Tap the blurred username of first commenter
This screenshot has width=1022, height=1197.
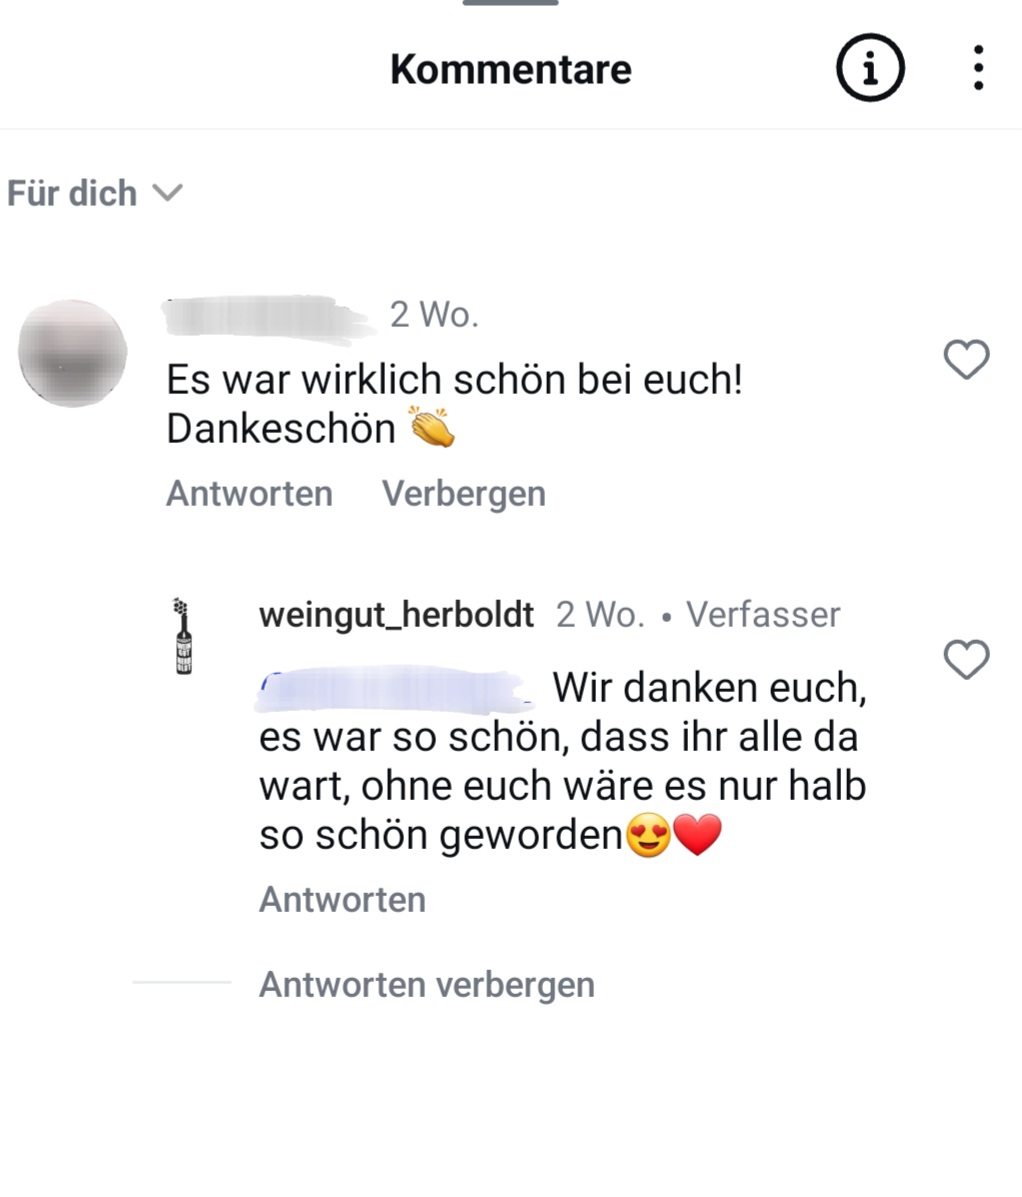pyautogui.click(x=267, y=317)
